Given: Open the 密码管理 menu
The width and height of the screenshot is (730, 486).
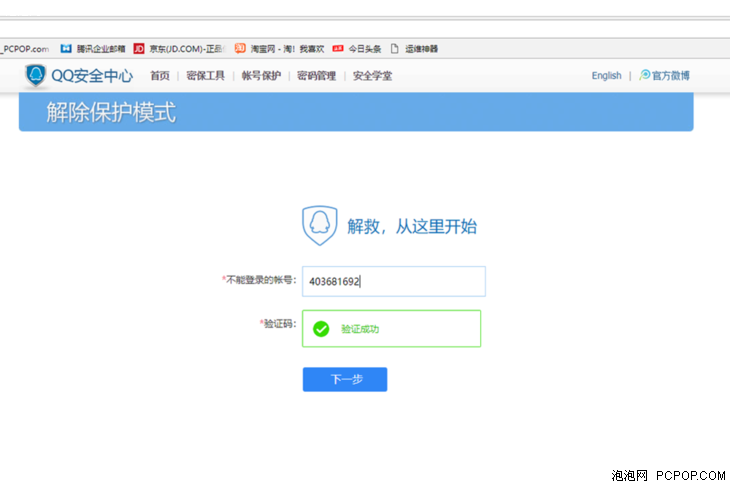Looking at the screenshot, I should [316, 76].
